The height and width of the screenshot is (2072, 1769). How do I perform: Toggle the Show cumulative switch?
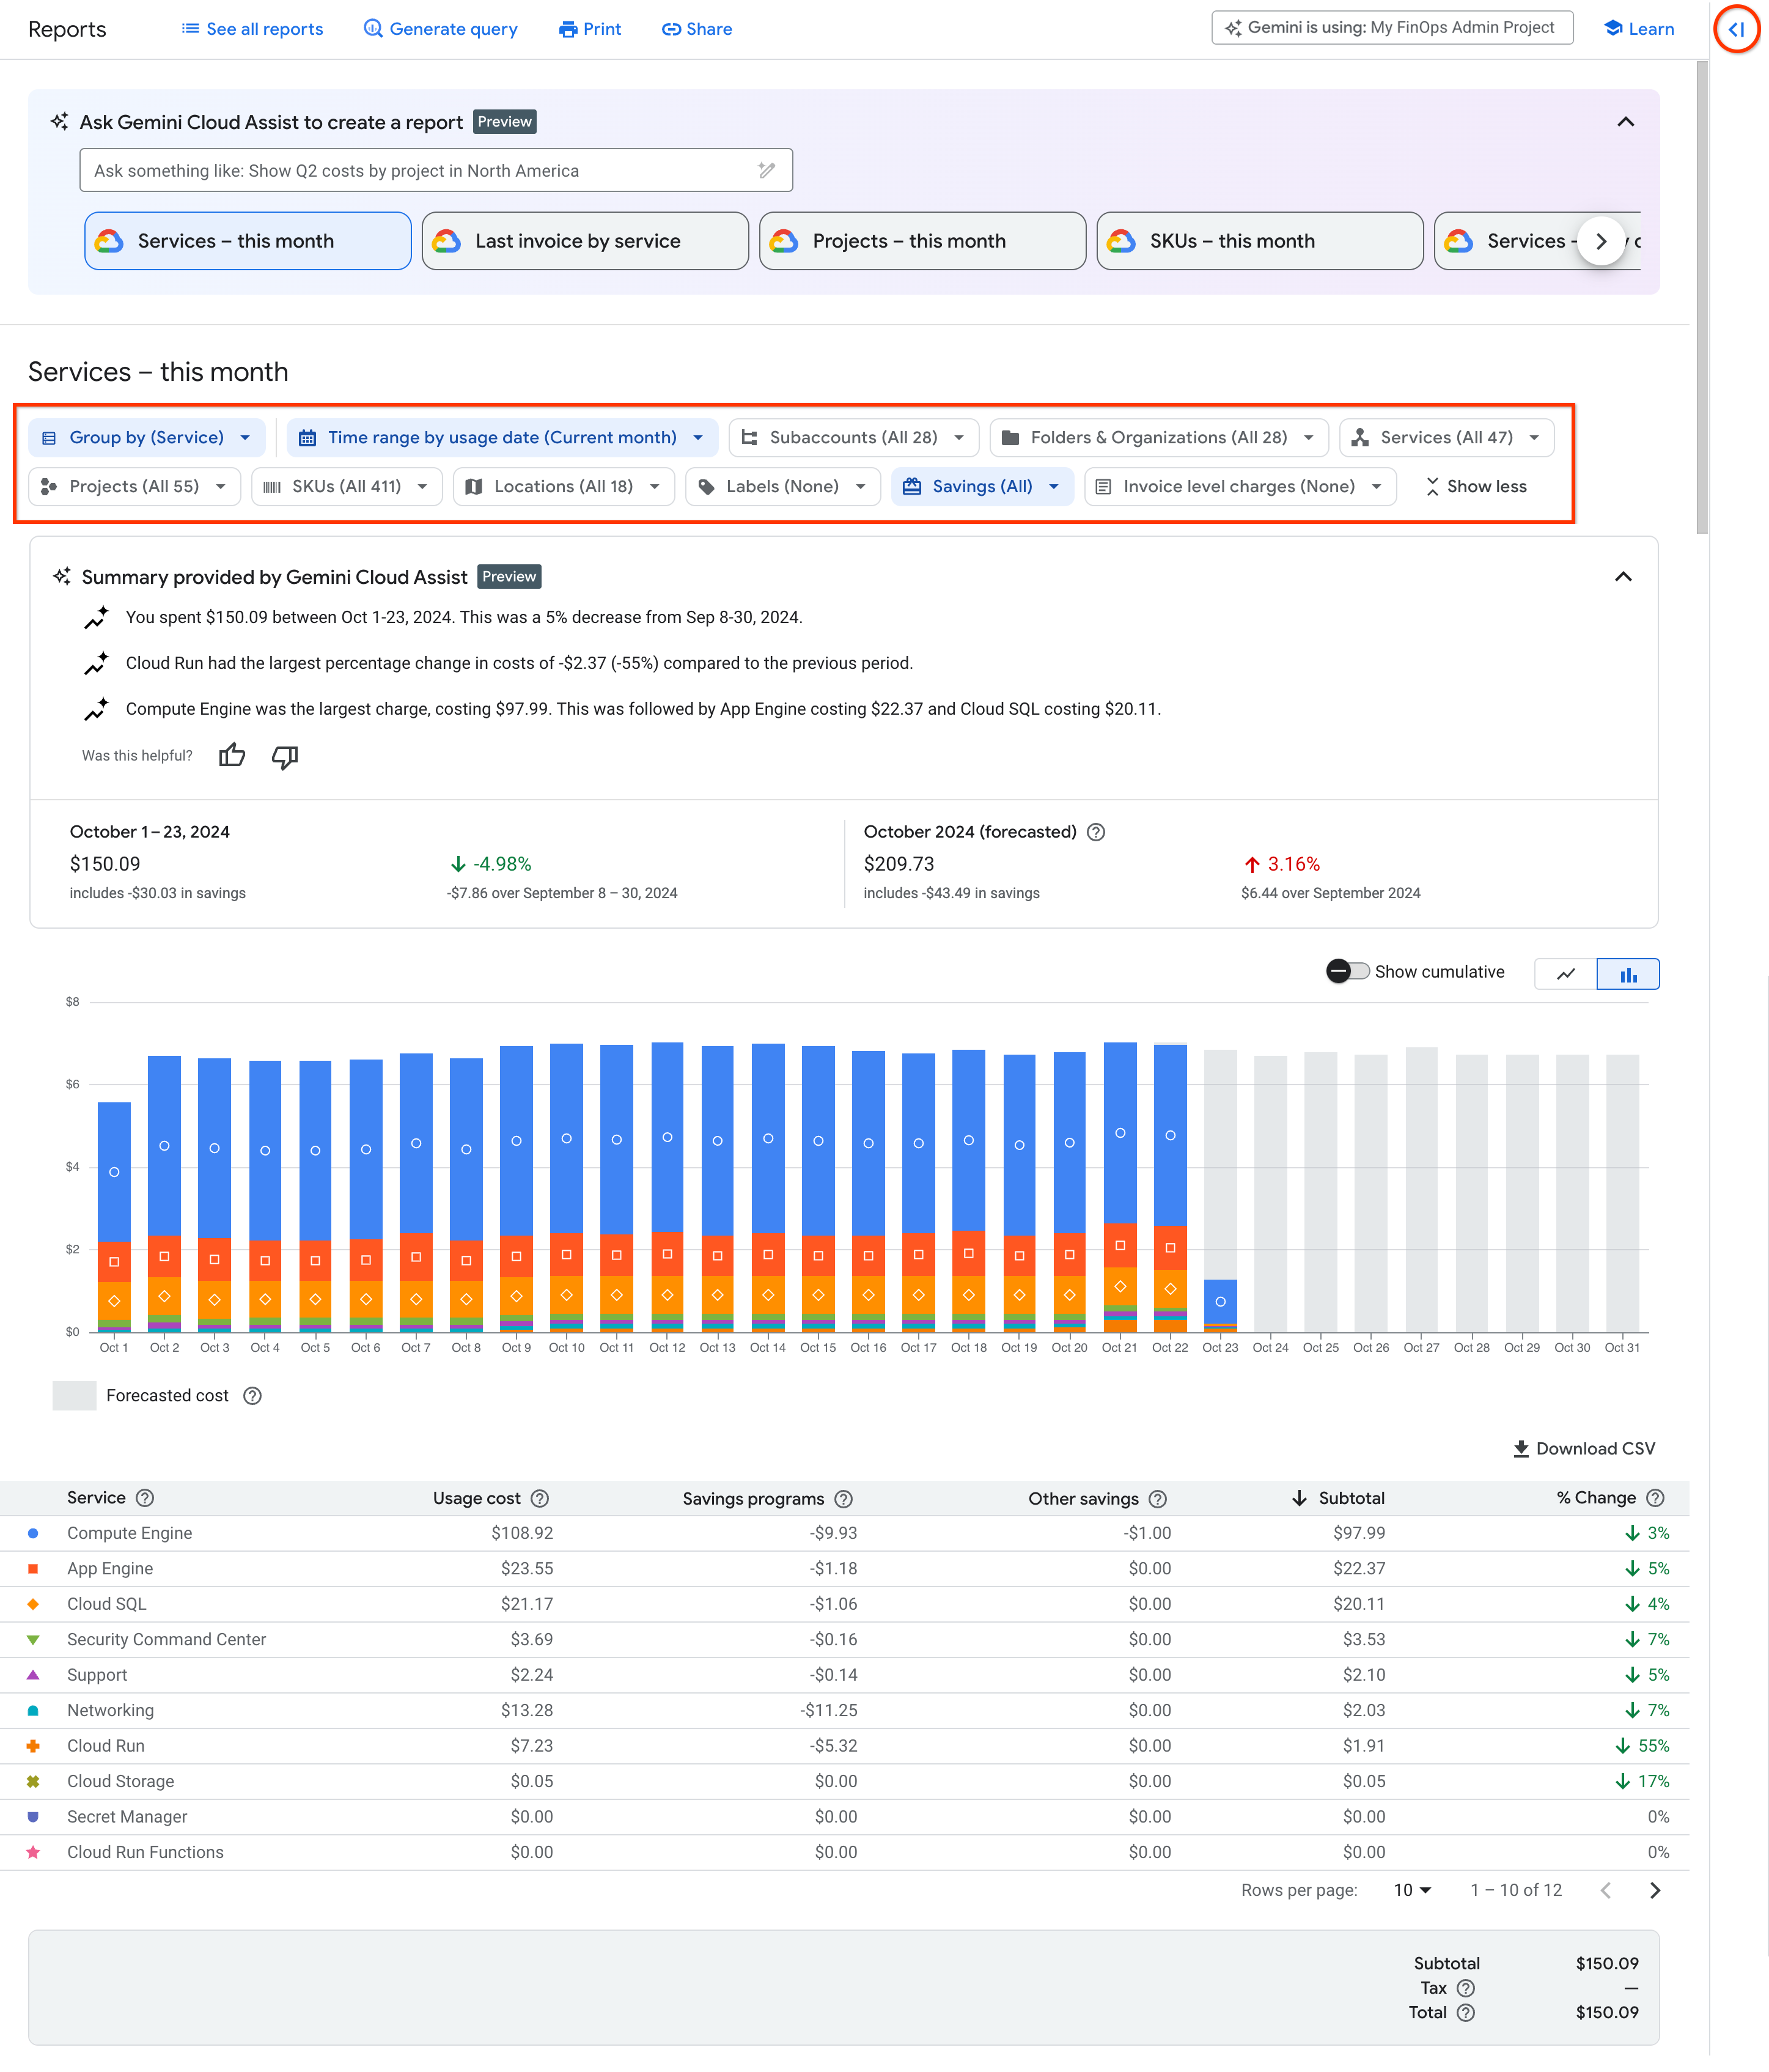(1347, 971)
